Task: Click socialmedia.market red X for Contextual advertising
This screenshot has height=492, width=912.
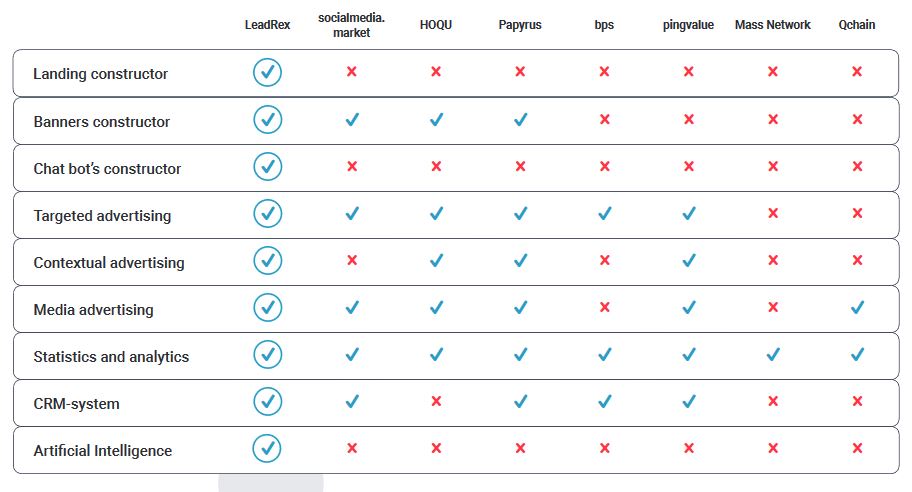Action: pyautogui.click(x=352, y=260)
